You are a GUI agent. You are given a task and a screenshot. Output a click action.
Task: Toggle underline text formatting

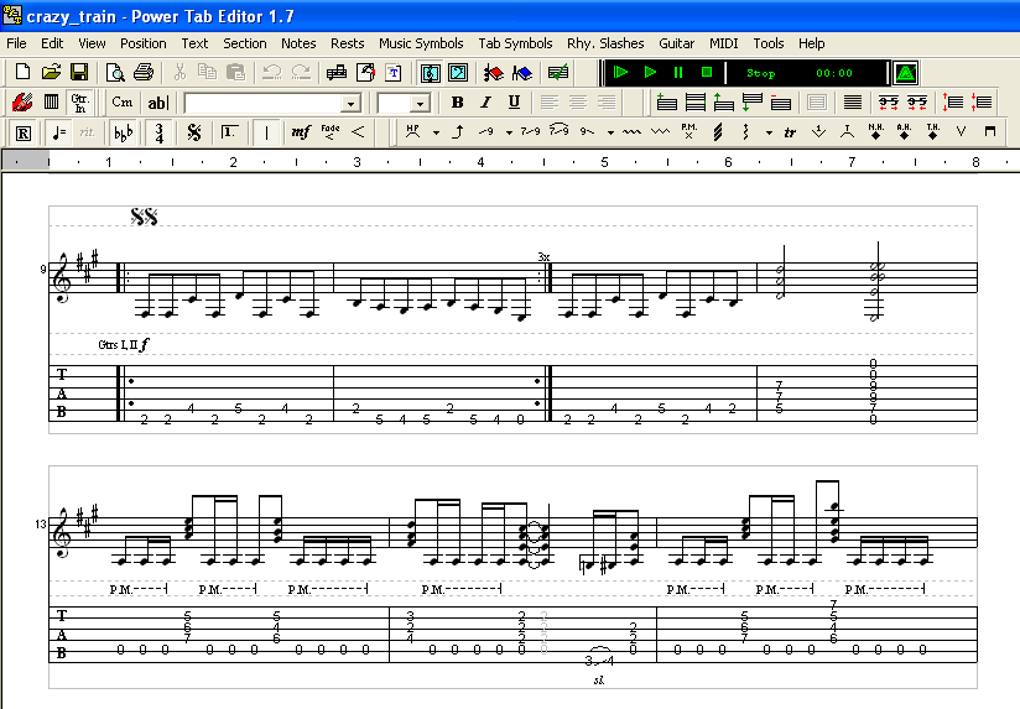coord(514,102)
